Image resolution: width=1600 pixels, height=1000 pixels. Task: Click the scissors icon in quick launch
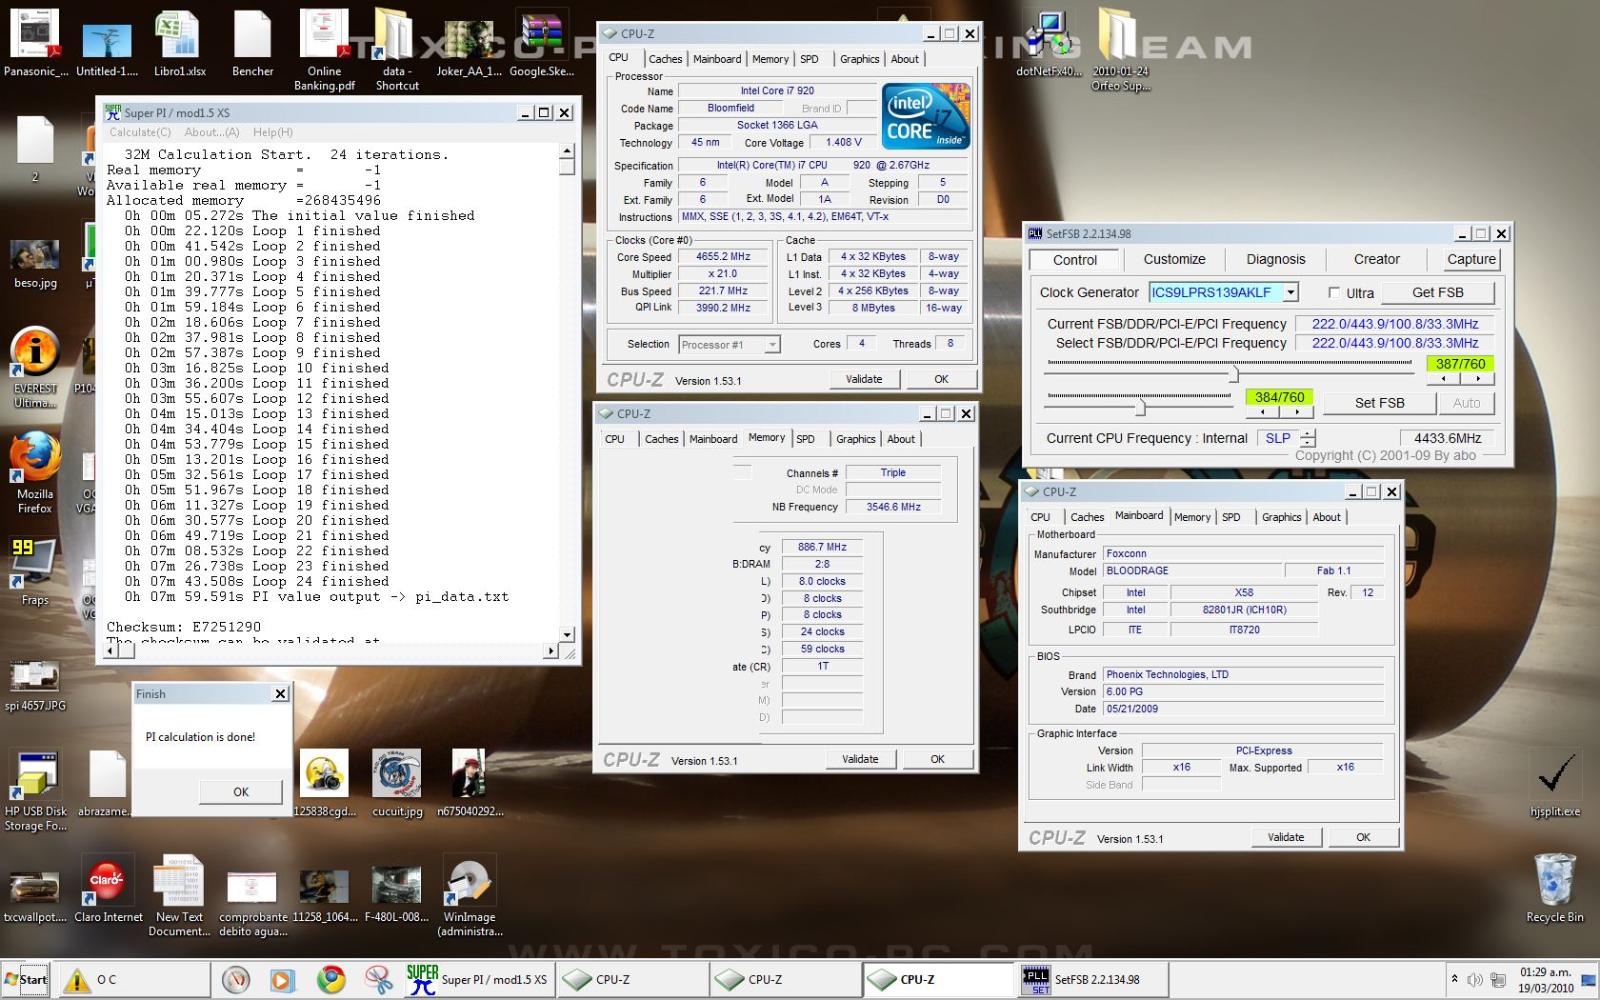pyautogui.click(x=378, y=980)
